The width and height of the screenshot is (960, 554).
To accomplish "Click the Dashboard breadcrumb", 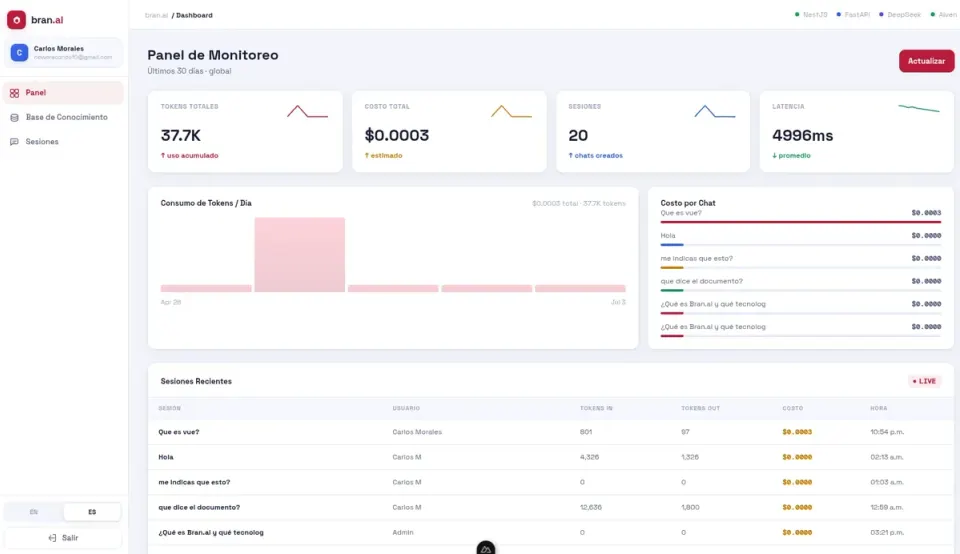I will (x=194, y=15).
